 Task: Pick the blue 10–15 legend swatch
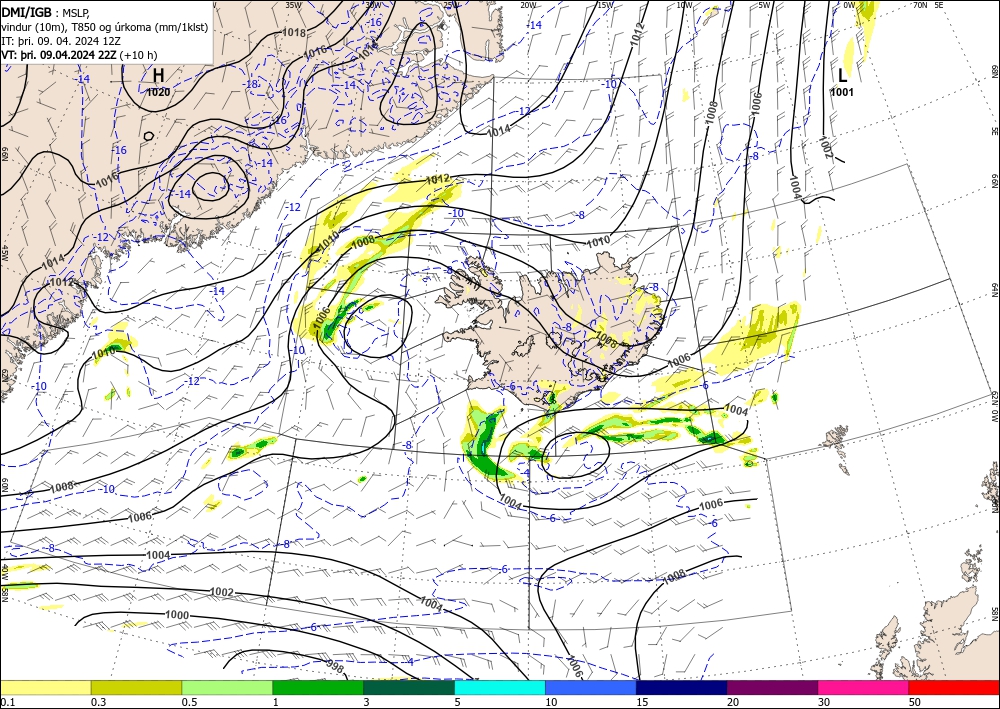(591, 687)
